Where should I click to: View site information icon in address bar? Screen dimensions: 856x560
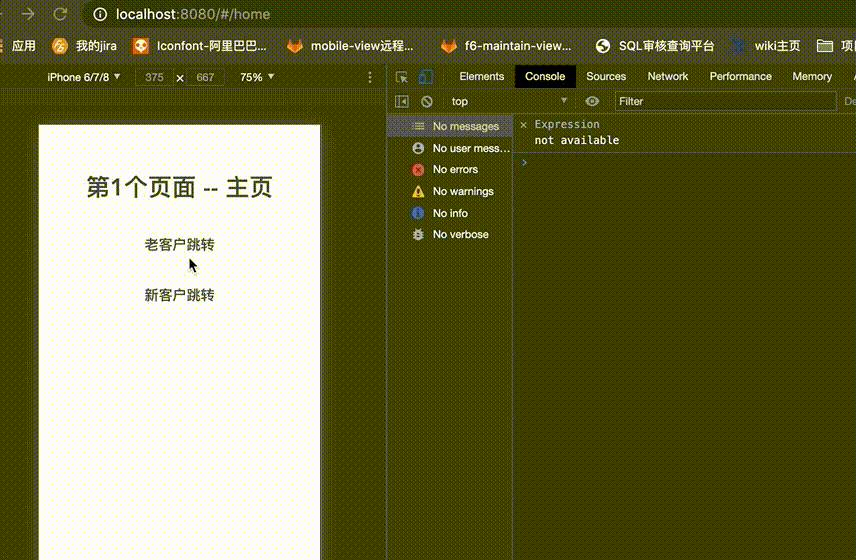[x=100, y=14]
